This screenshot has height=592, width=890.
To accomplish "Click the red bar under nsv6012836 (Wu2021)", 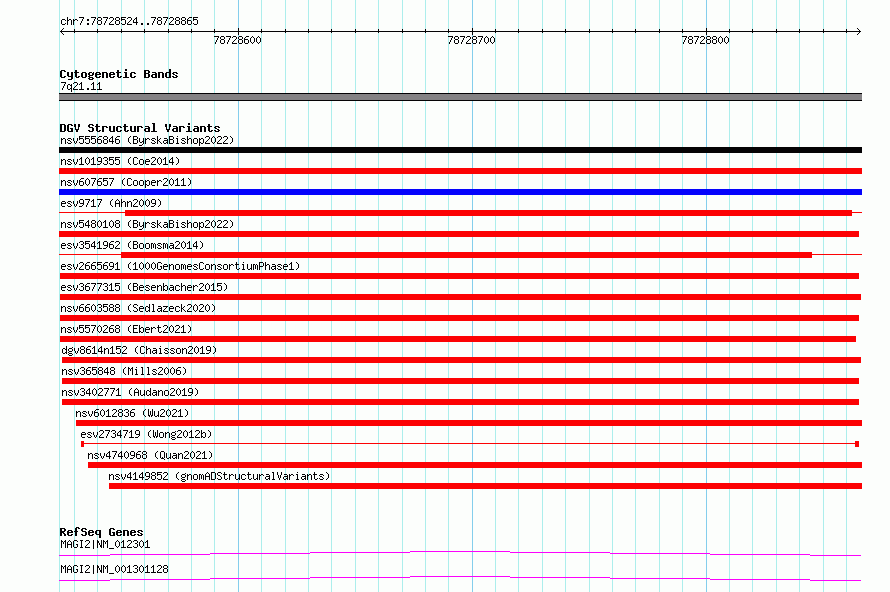I will tap(469, 423).
